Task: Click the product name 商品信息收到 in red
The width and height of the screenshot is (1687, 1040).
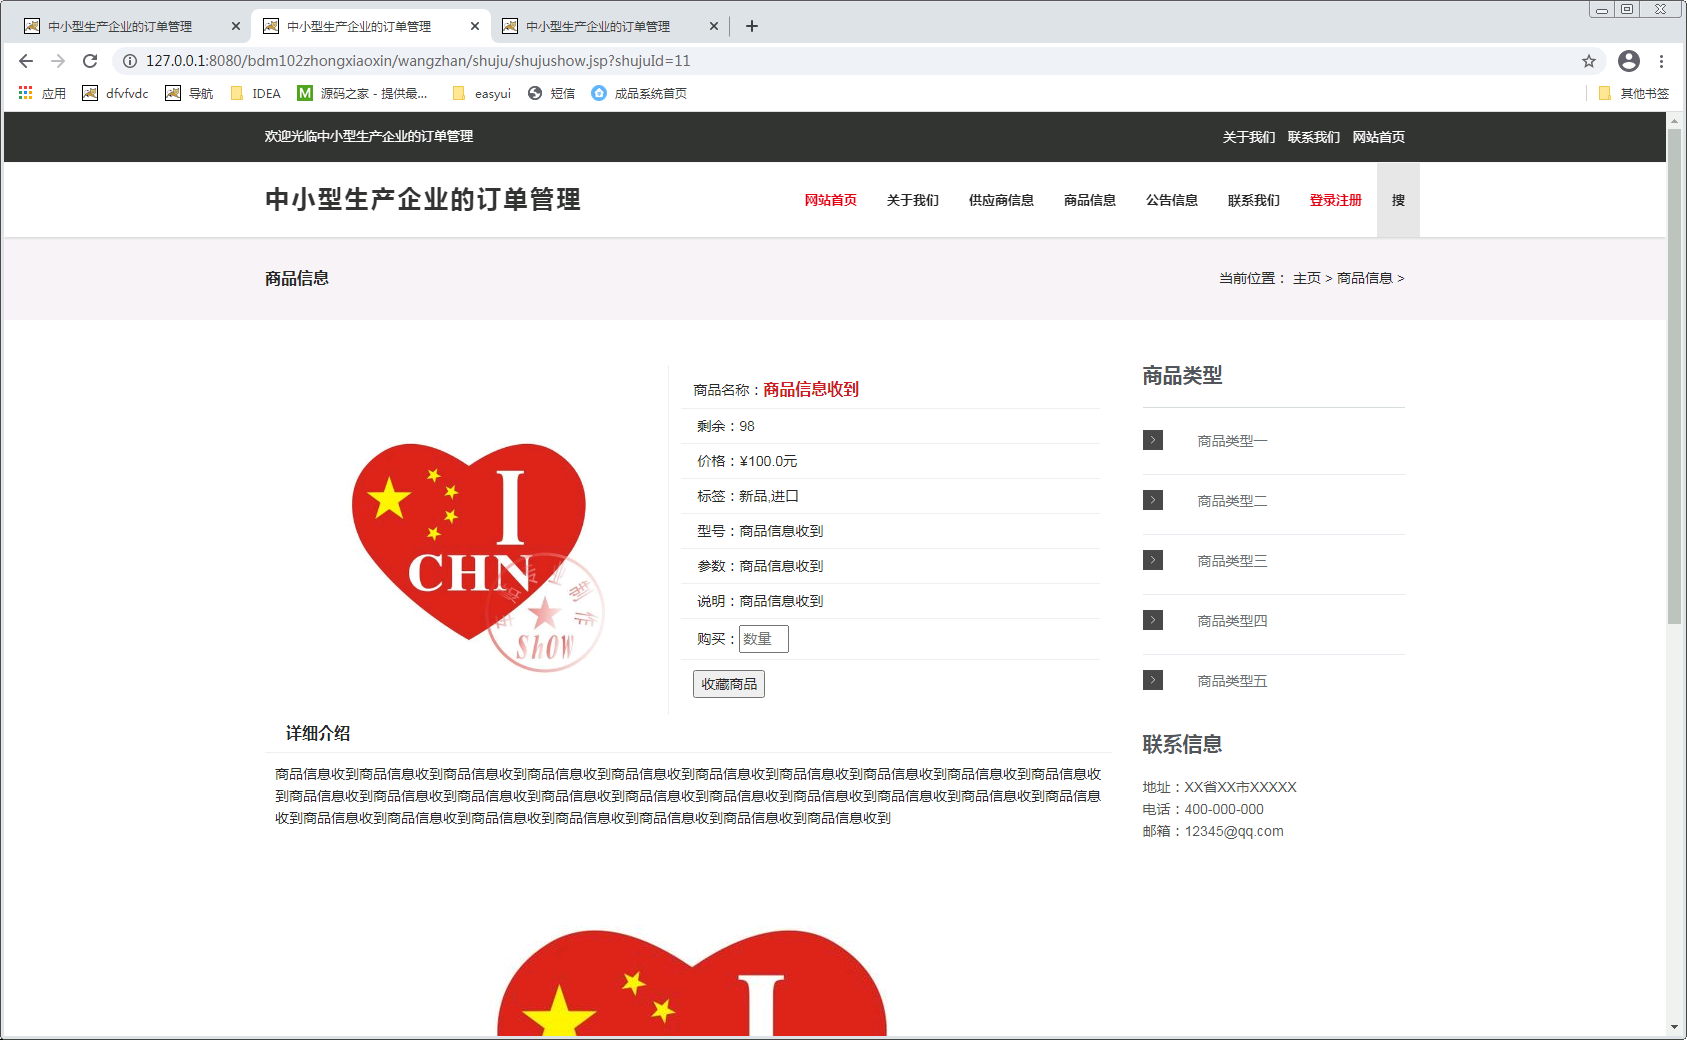Action: coord(811,389)
